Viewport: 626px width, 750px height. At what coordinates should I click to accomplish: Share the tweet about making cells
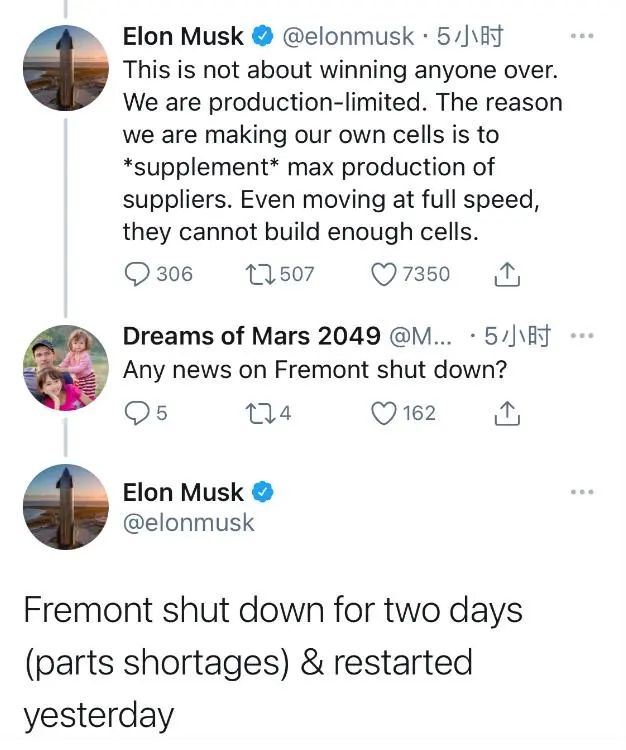coord(507,275)
